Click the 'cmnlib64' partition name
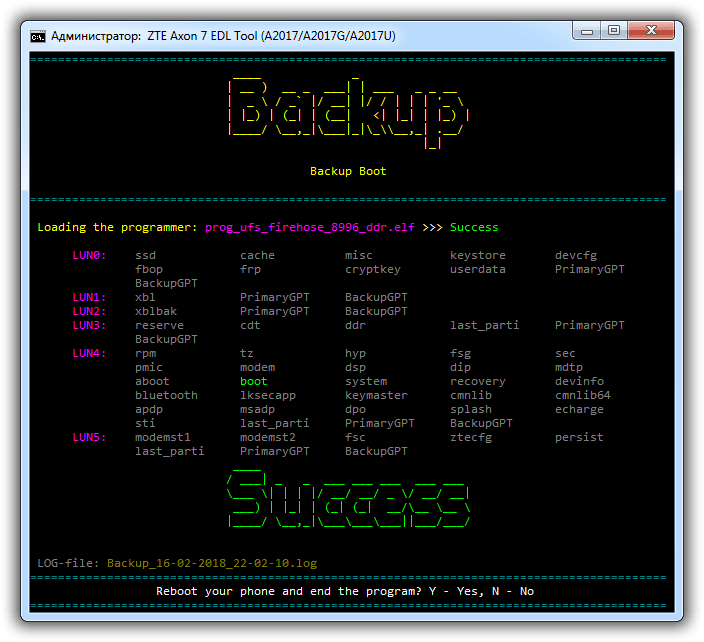 (x=583, y=395)
